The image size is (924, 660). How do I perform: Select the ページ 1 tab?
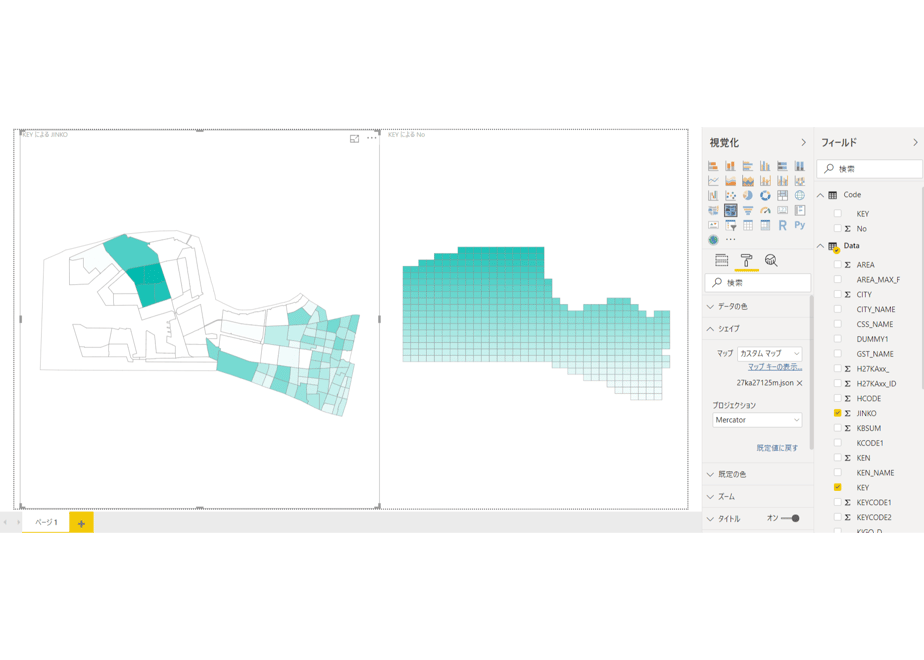point(46,523)
